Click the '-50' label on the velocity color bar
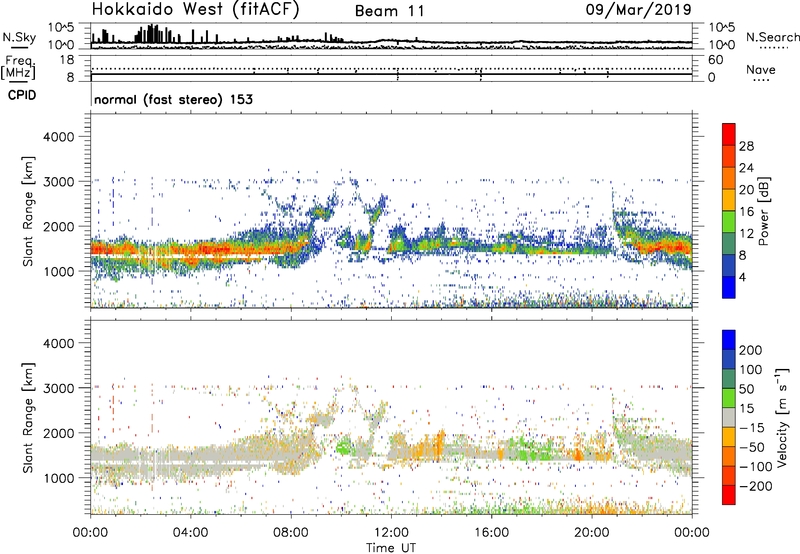 [x=752, y=447]
